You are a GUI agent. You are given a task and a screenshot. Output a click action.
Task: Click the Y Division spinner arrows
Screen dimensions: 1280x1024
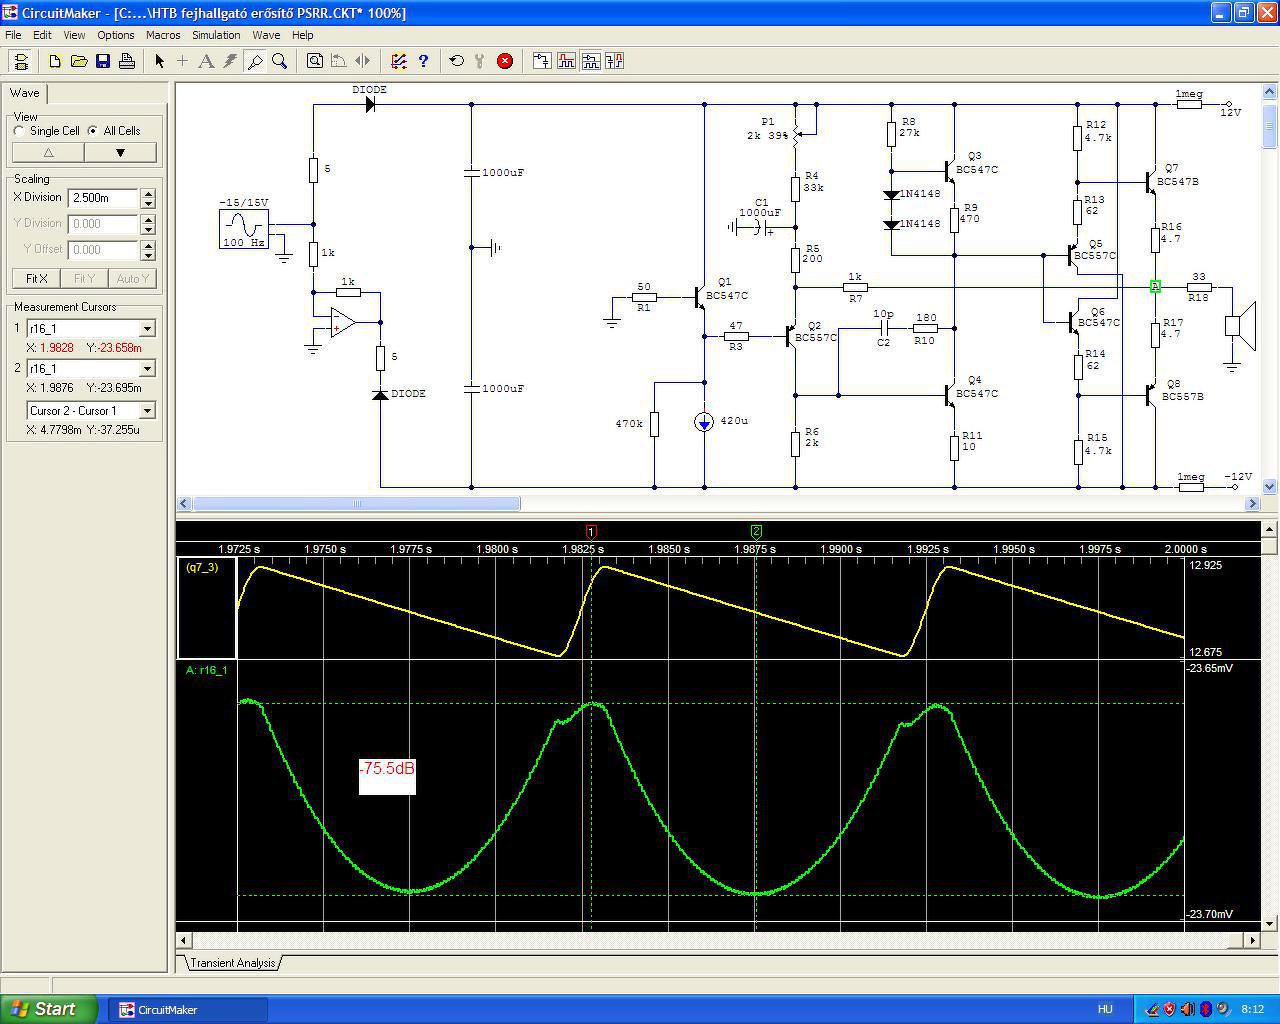[148, 224]
